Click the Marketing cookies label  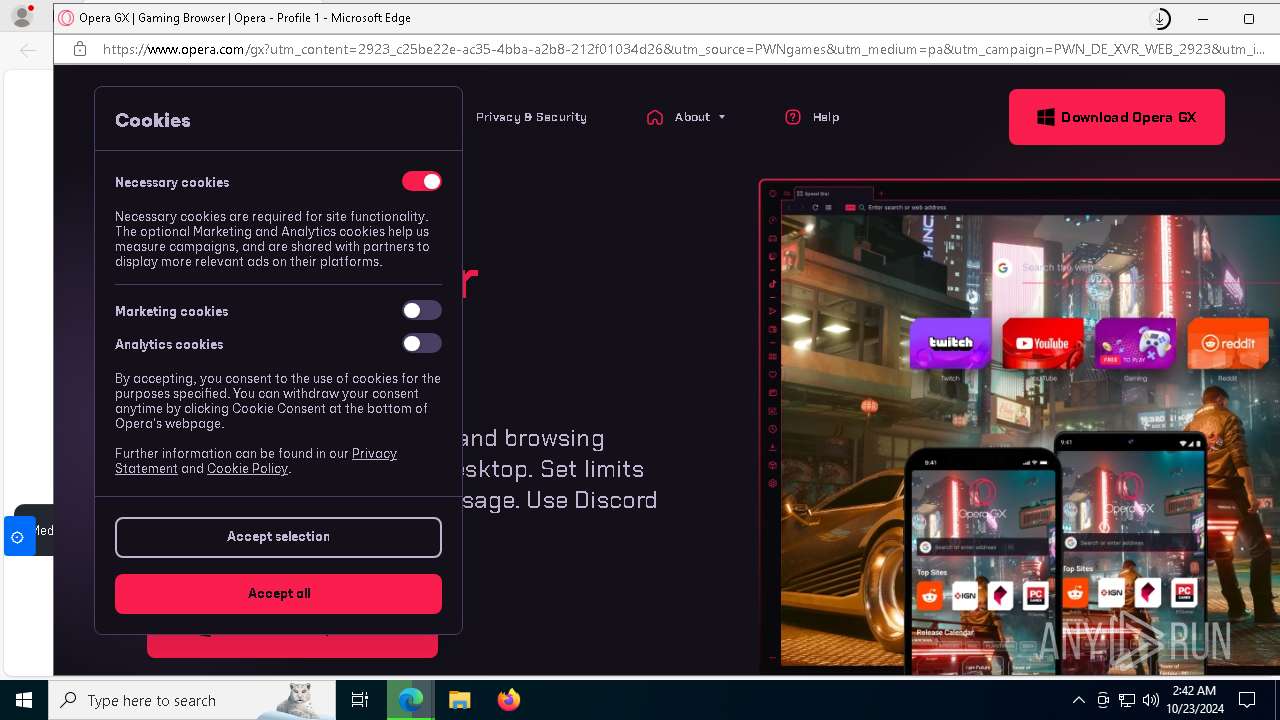pos(171,311)
